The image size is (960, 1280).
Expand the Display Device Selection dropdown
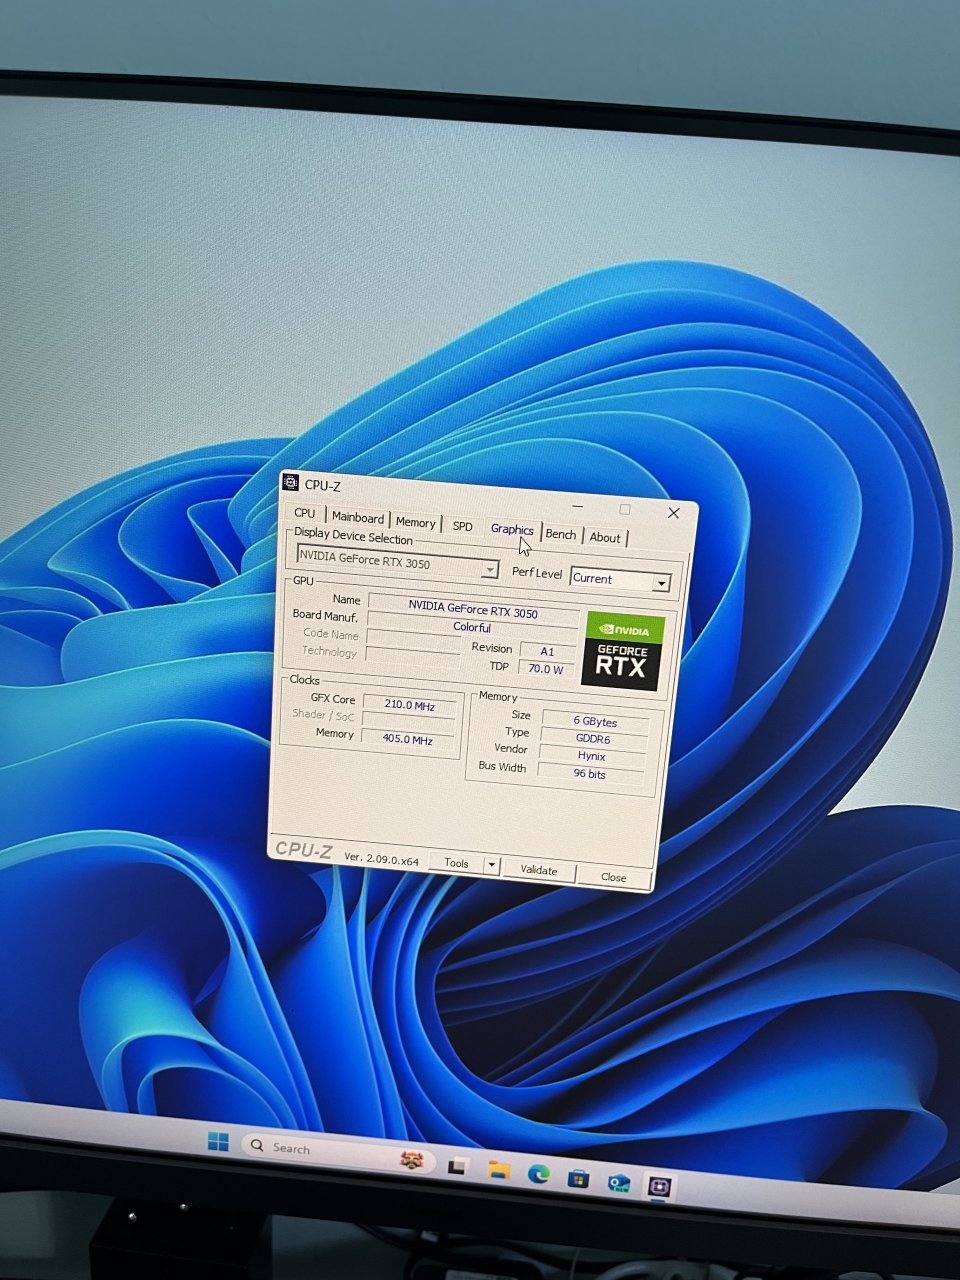pos(489,570)
